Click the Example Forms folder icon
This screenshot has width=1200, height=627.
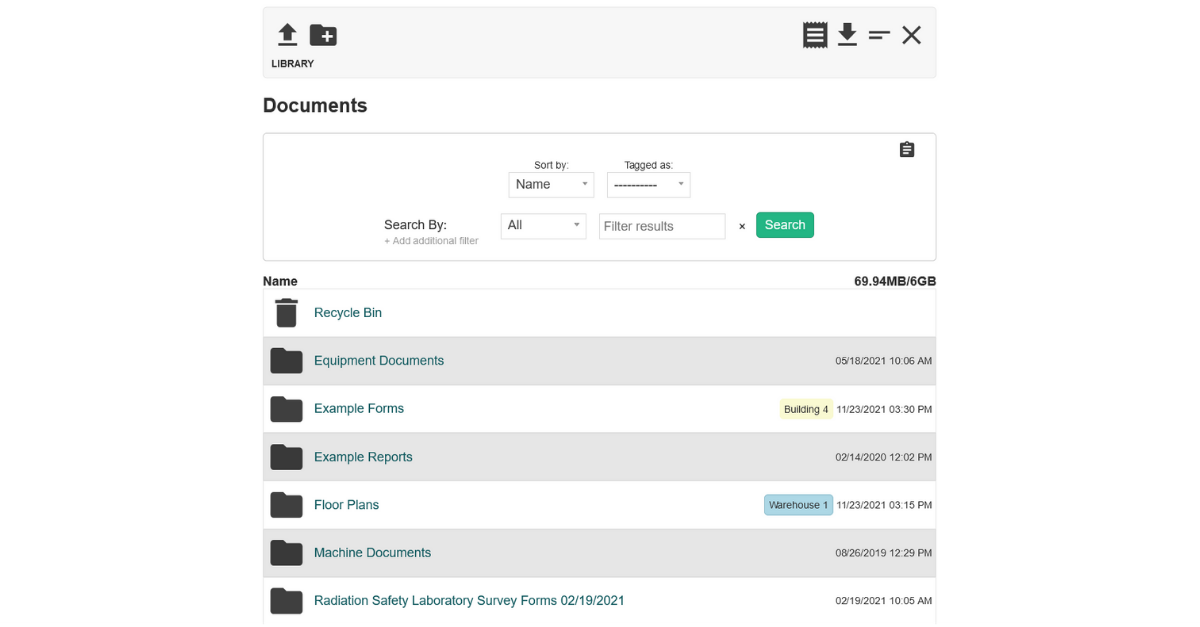287,409
